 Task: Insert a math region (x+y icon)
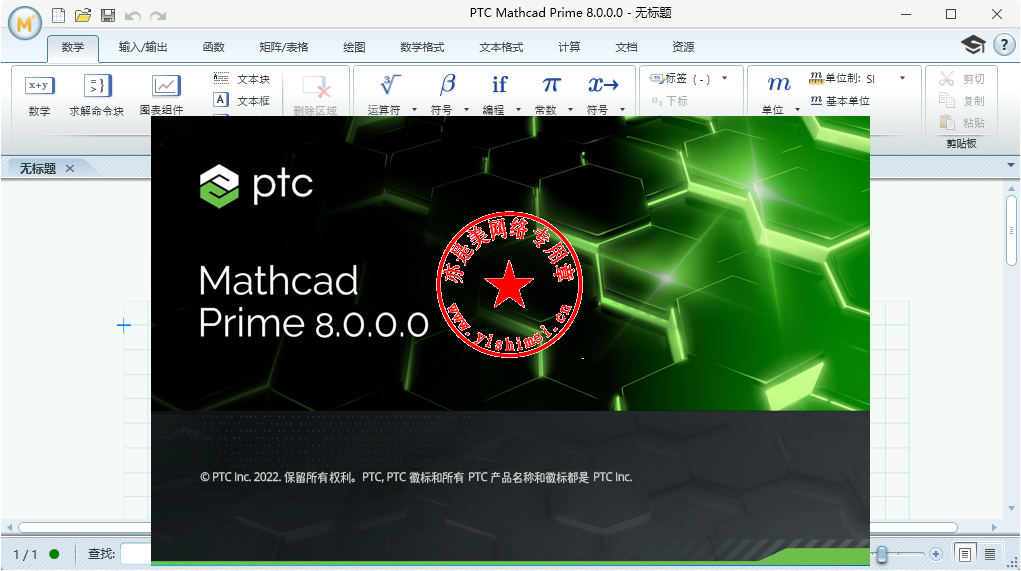click(x=39, y=86)
